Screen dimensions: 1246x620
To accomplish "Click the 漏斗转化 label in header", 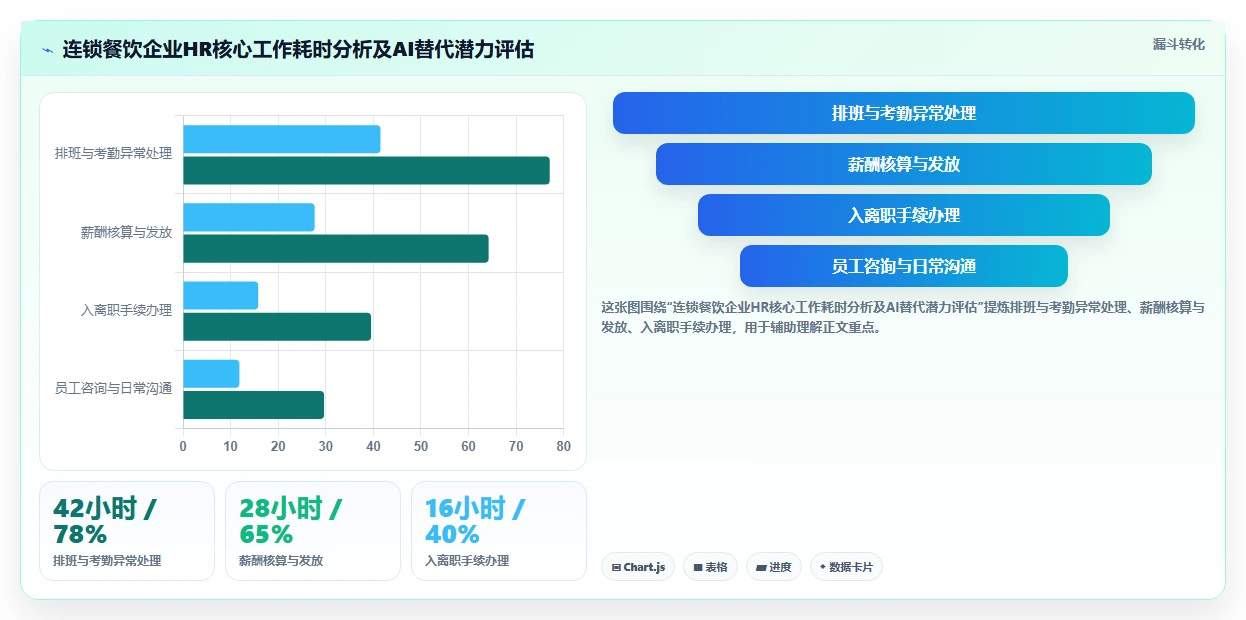I will tap(1179, 45).
